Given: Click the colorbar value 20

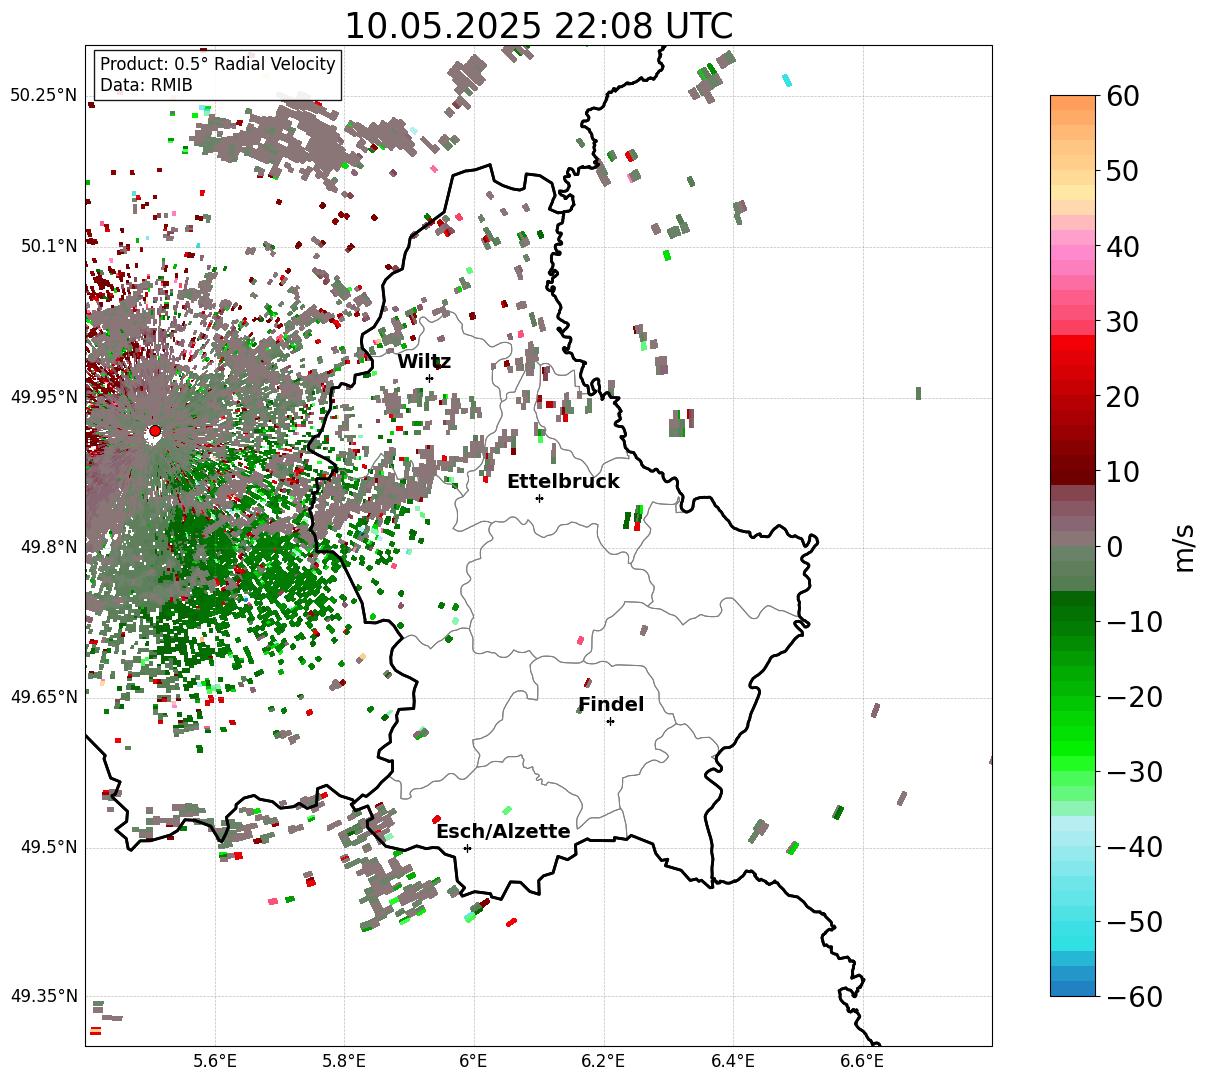Looking at the screenshot, I should click(1122, 397).
